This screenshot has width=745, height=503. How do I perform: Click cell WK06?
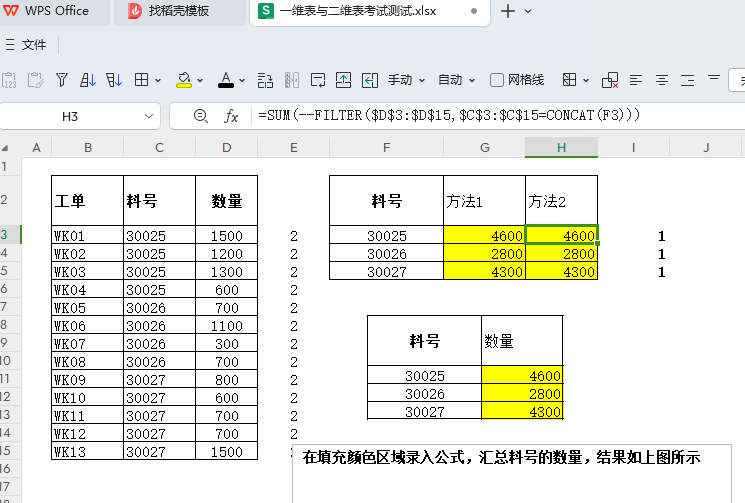[87, 326]
